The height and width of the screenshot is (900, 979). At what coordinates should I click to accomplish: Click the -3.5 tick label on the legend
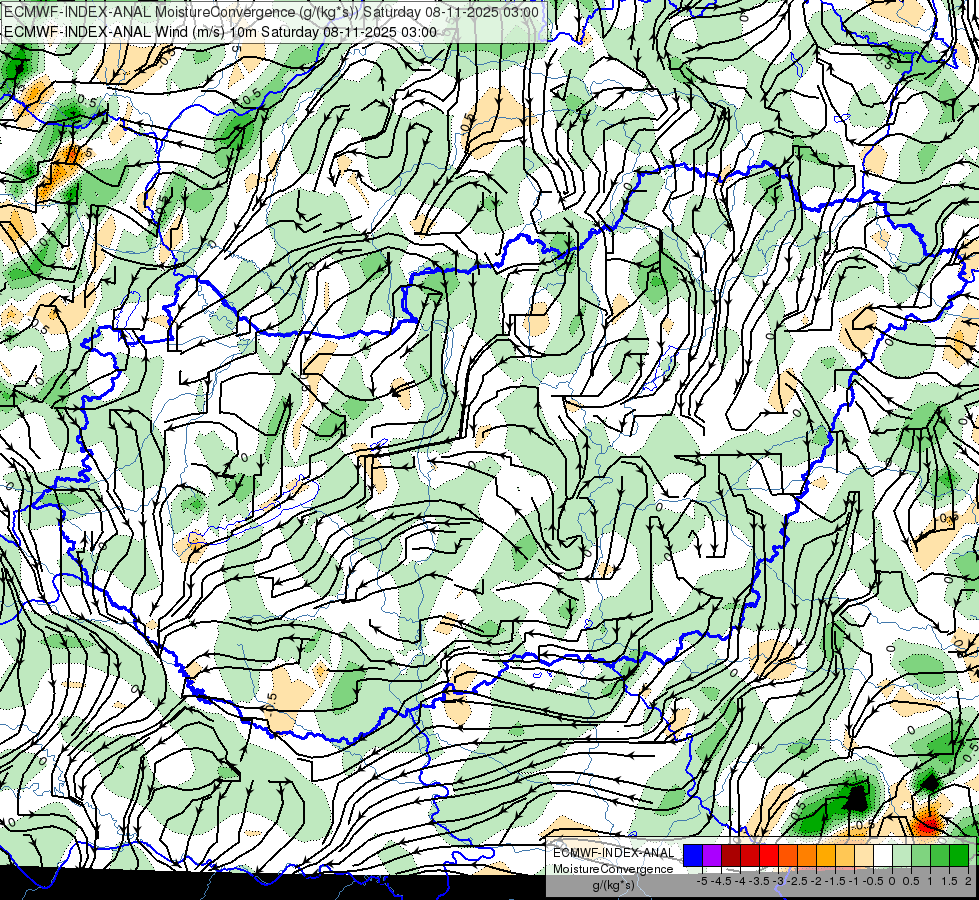click(x=759, y=881)
